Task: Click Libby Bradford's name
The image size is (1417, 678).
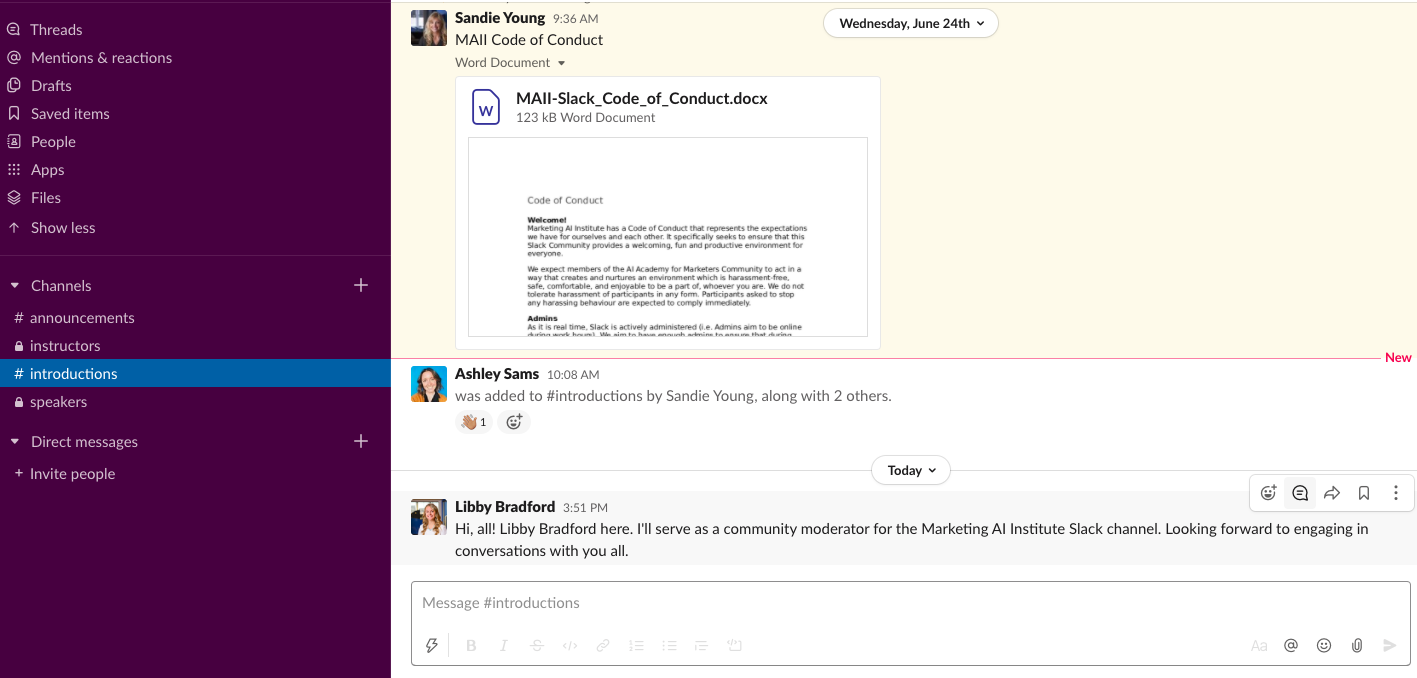Action: [505, 507]
